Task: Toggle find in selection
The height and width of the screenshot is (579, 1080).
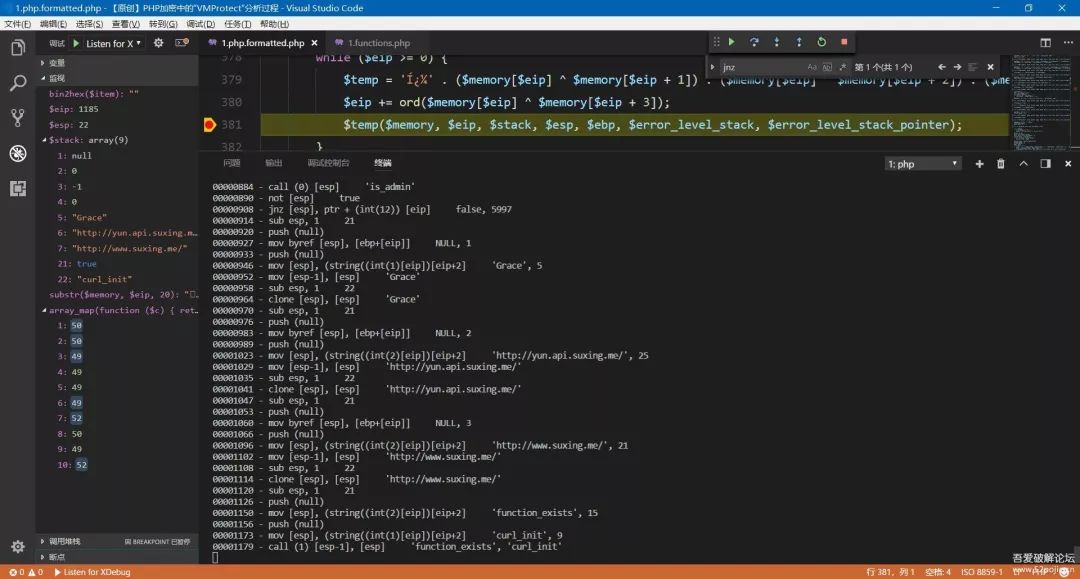Action: point(973,67)
